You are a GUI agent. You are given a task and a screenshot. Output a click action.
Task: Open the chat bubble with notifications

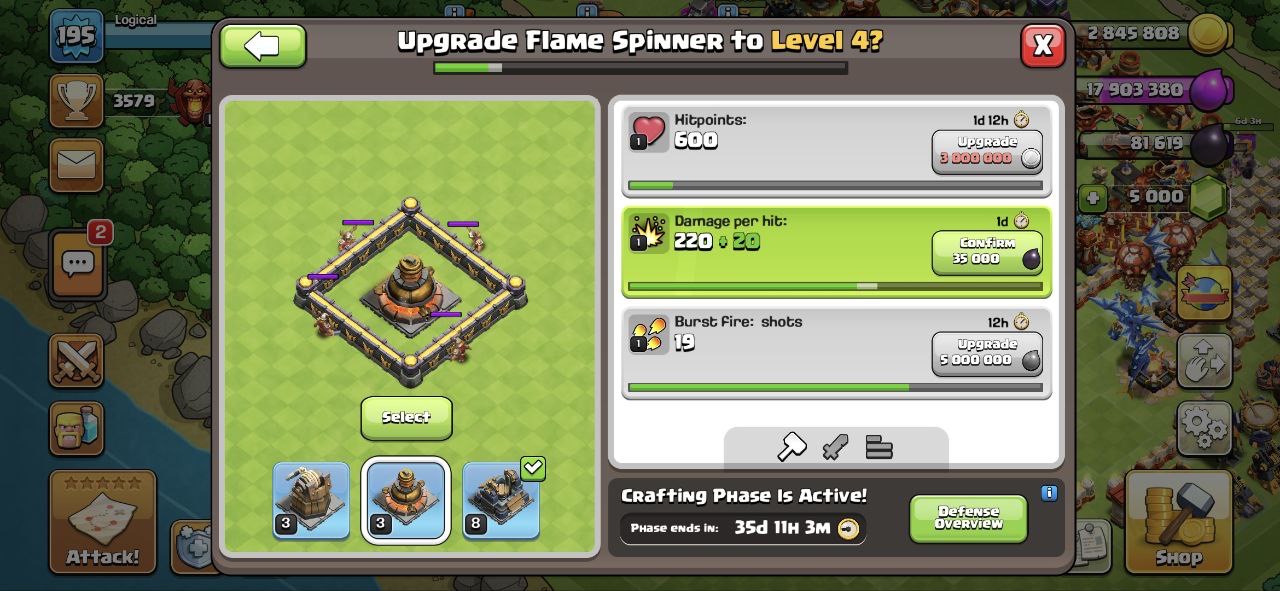click(x=78, y=264)
